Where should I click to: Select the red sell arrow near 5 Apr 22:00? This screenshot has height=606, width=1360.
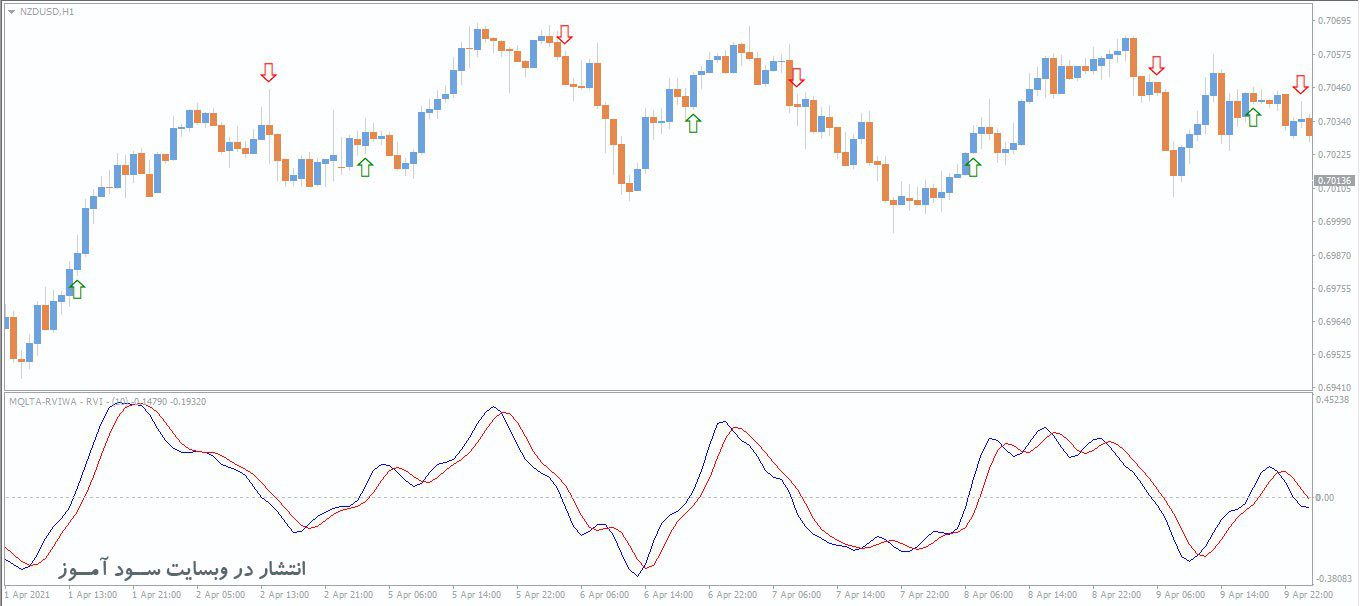tap(565, 35)
